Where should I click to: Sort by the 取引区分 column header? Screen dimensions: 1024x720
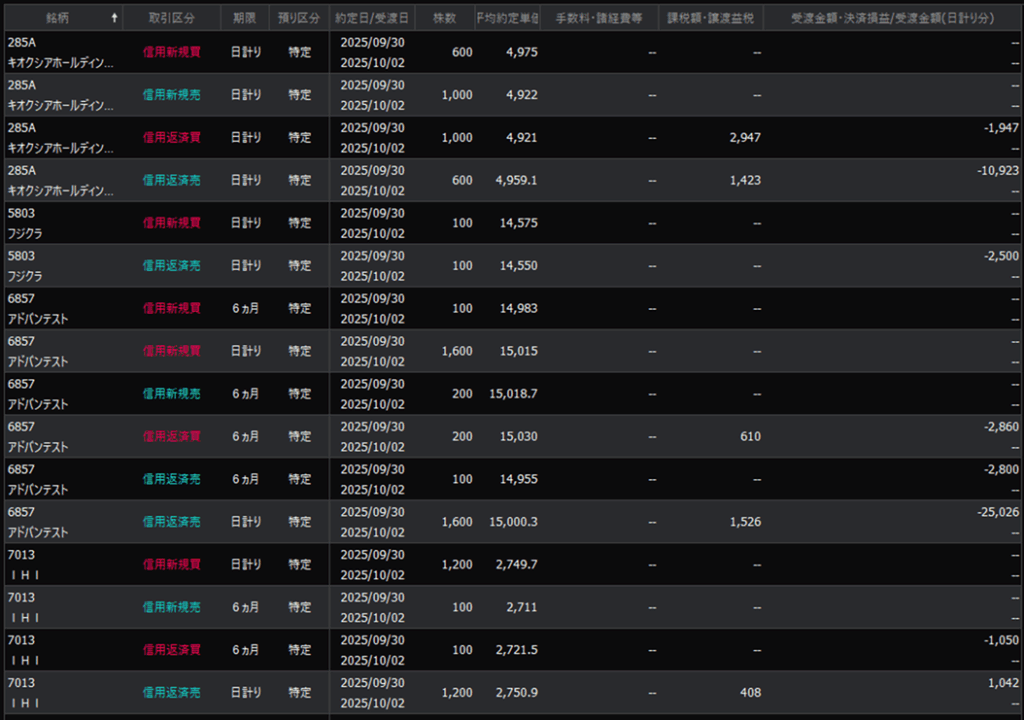pyautogui.click(x=171, y=18)
